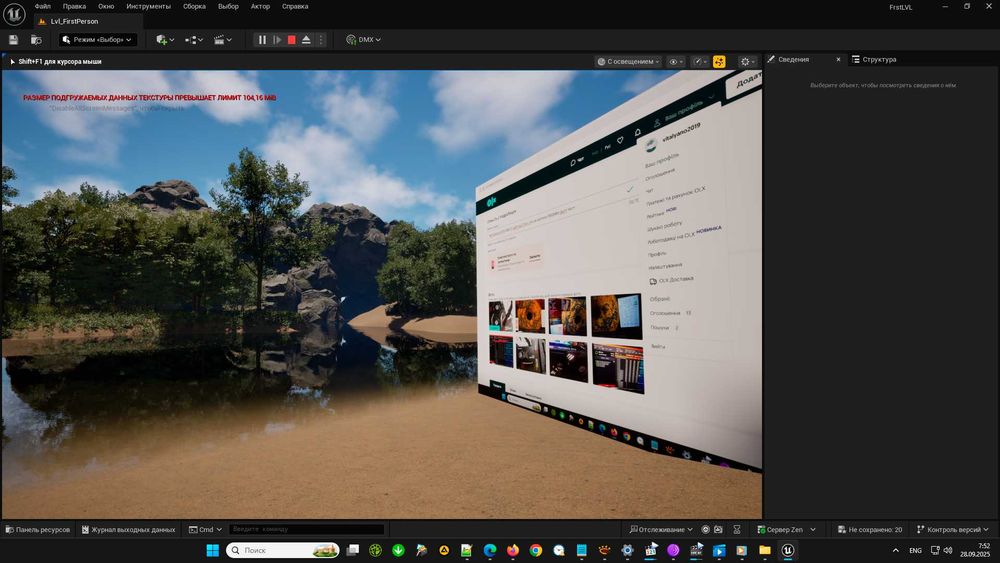Open the viewport Show eye dropdown
1000x563 pixels.
[675, 62]
